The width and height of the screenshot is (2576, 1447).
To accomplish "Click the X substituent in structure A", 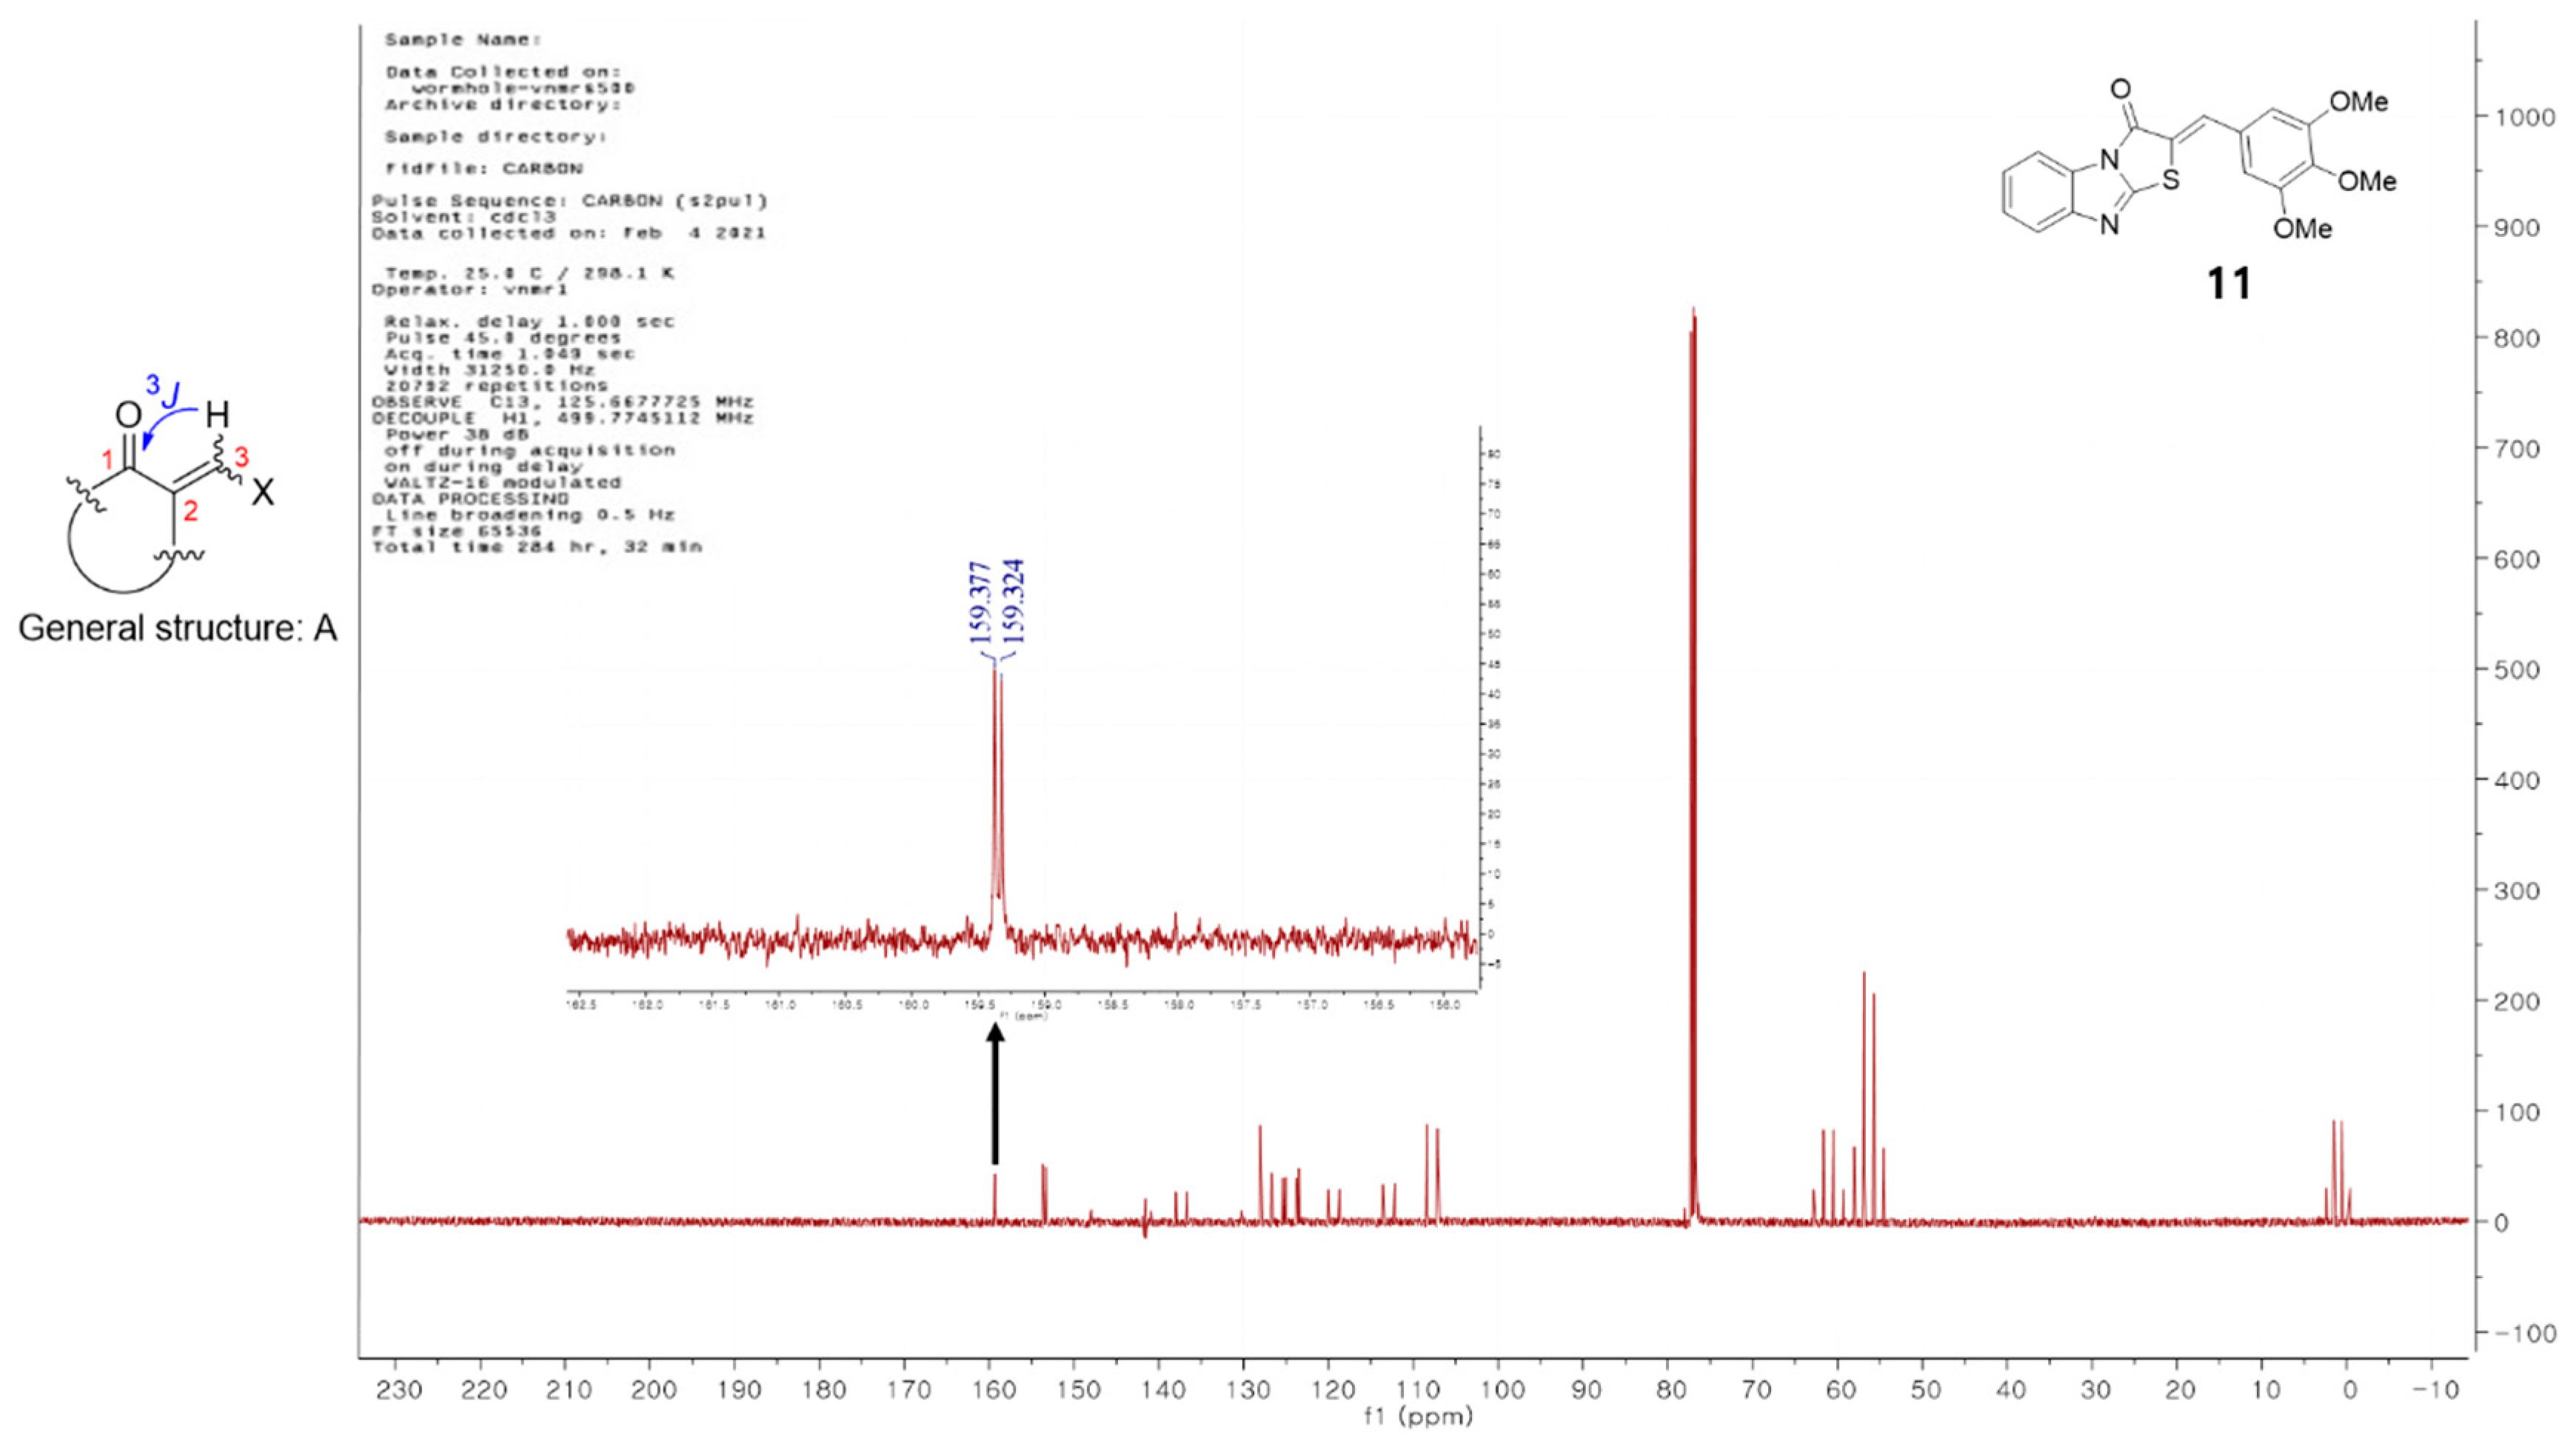I will (262, 492).
